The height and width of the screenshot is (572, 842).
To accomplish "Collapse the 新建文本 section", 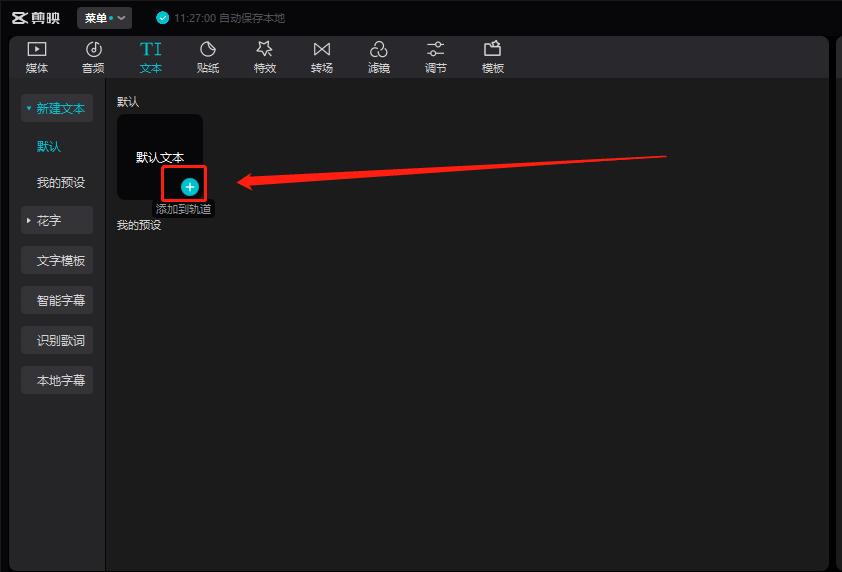I will coord(57,108).
